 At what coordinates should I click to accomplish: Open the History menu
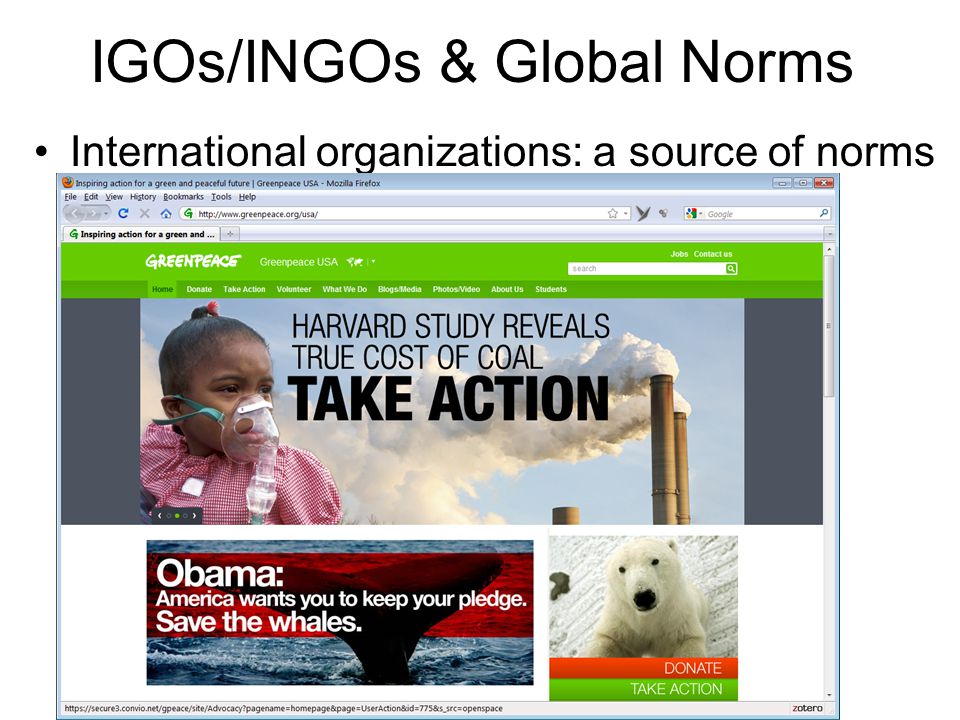point(143,197)
